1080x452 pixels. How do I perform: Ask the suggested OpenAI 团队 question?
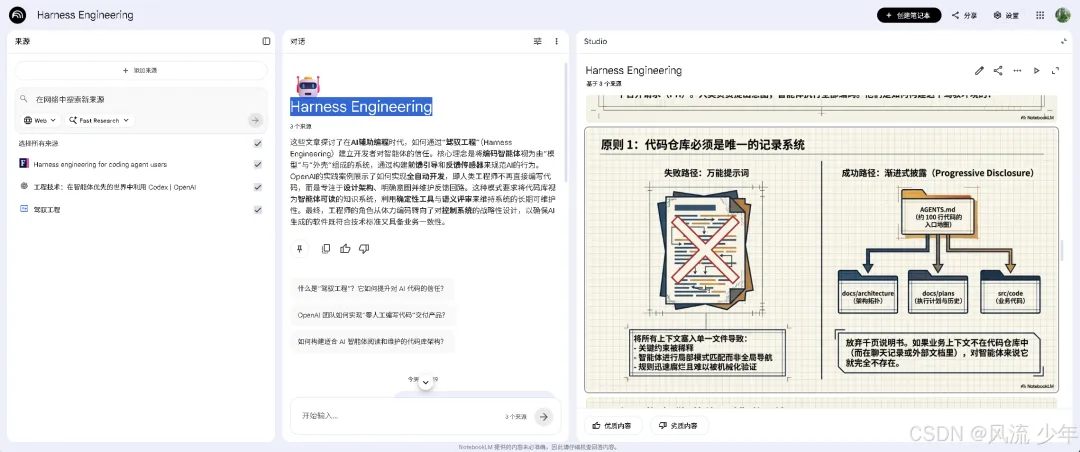click(x=373, y=315)
